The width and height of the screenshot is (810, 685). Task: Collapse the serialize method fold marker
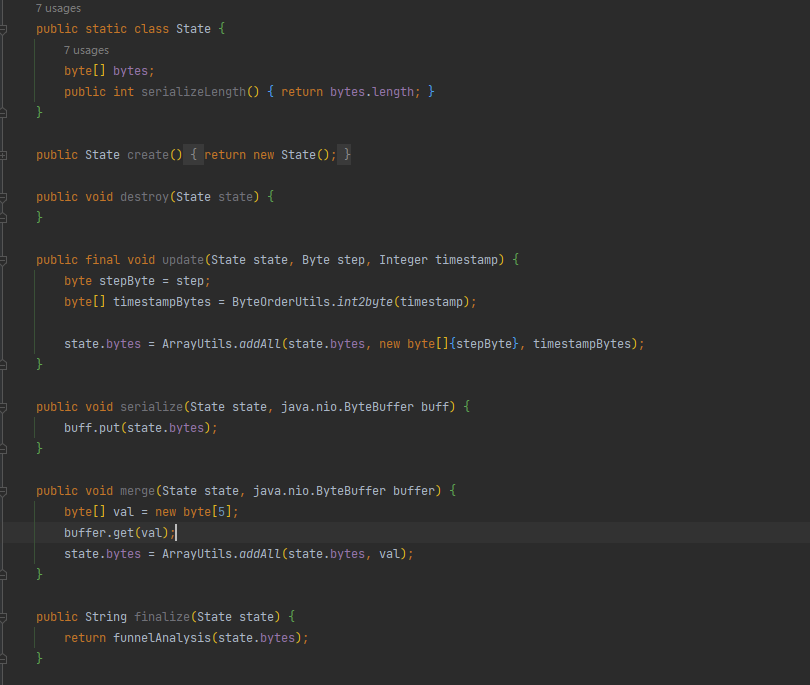pos(3,408)
